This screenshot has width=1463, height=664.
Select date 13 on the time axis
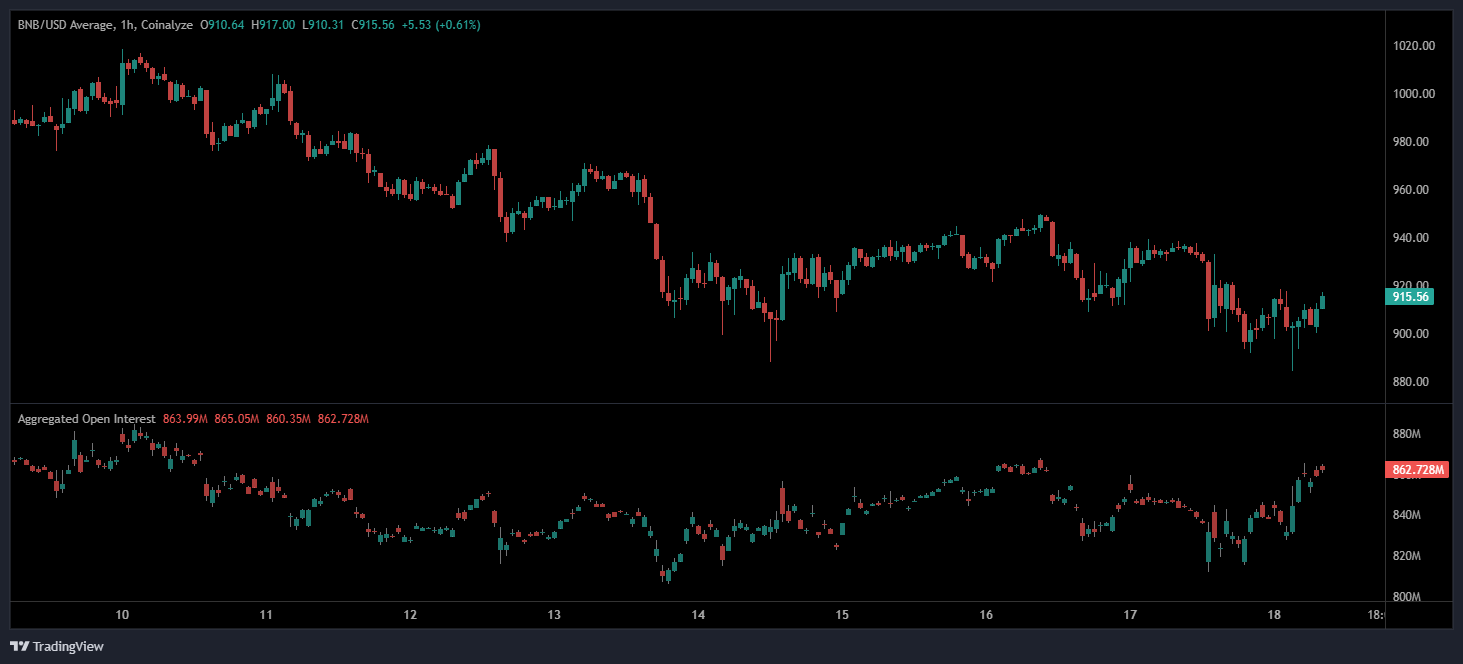[x=554, y=614]
